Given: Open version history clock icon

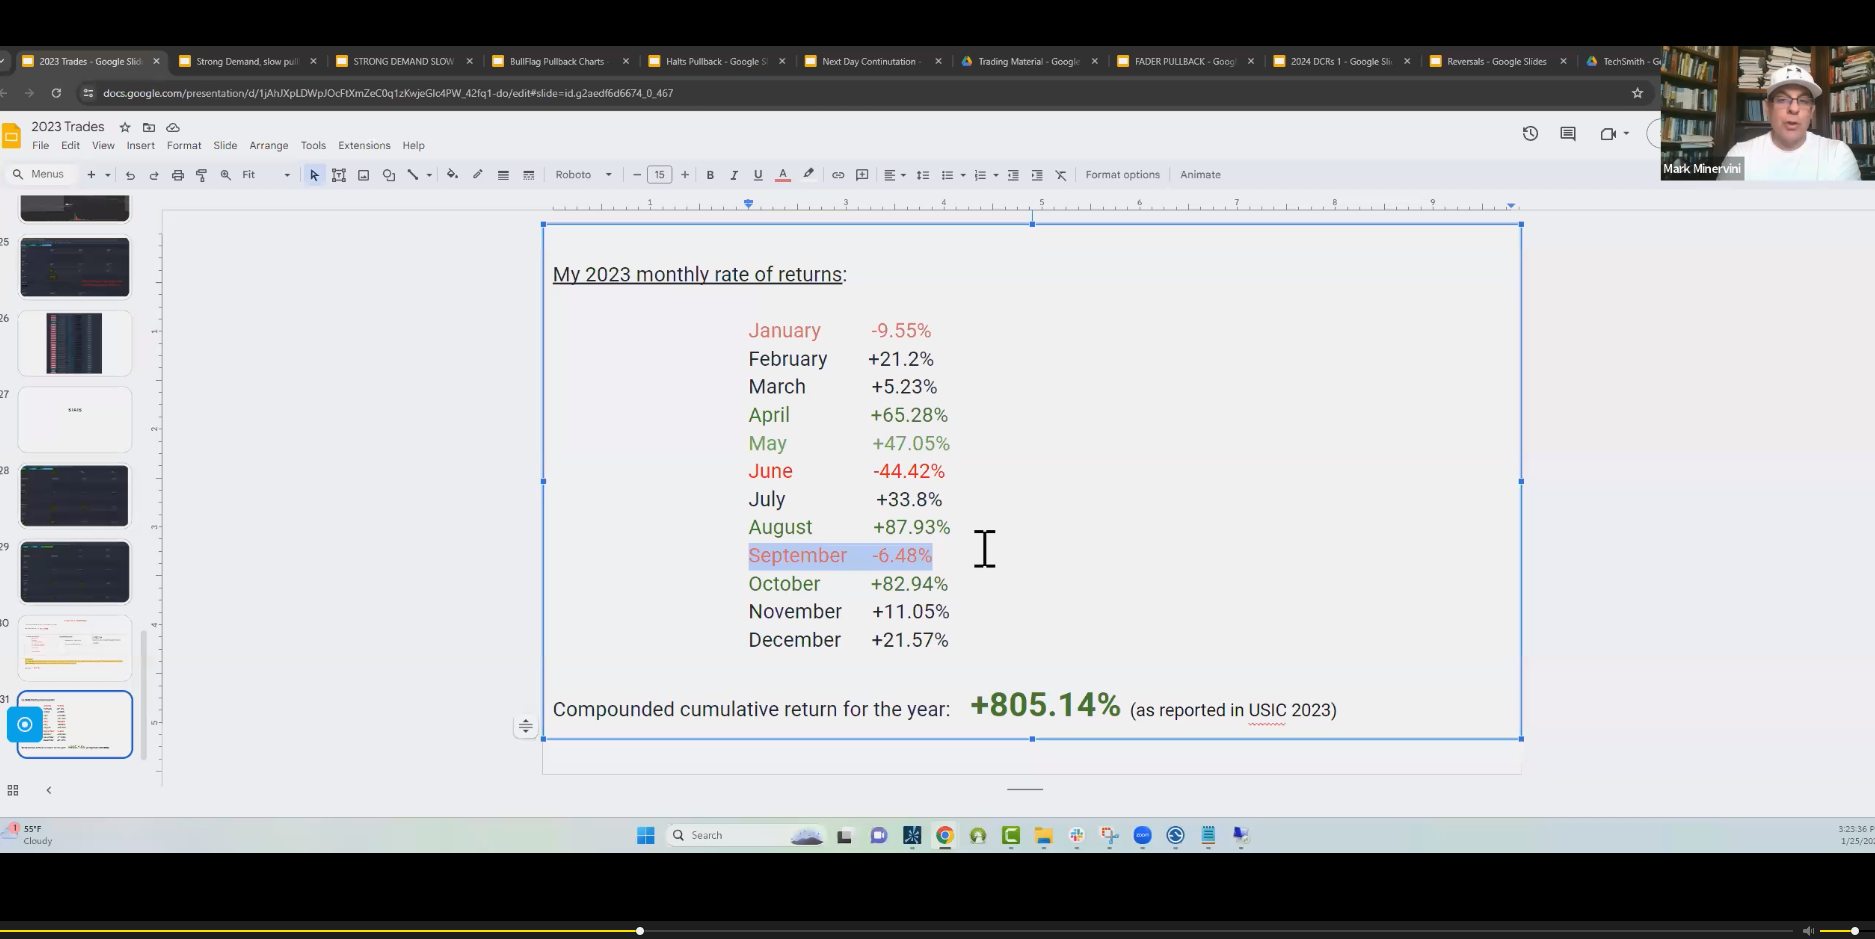Looking at the screenshot, I should click(x=1530, y=133).
